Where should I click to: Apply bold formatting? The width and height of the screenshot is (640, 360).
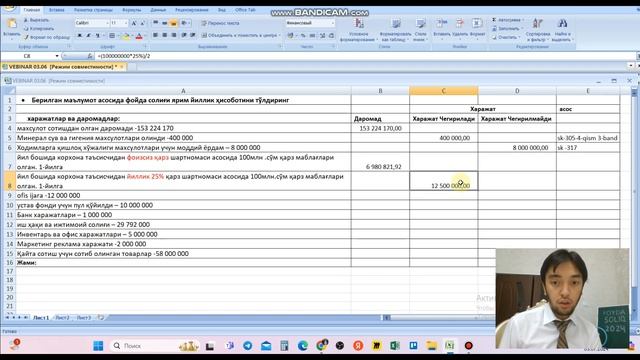[80, 36]
